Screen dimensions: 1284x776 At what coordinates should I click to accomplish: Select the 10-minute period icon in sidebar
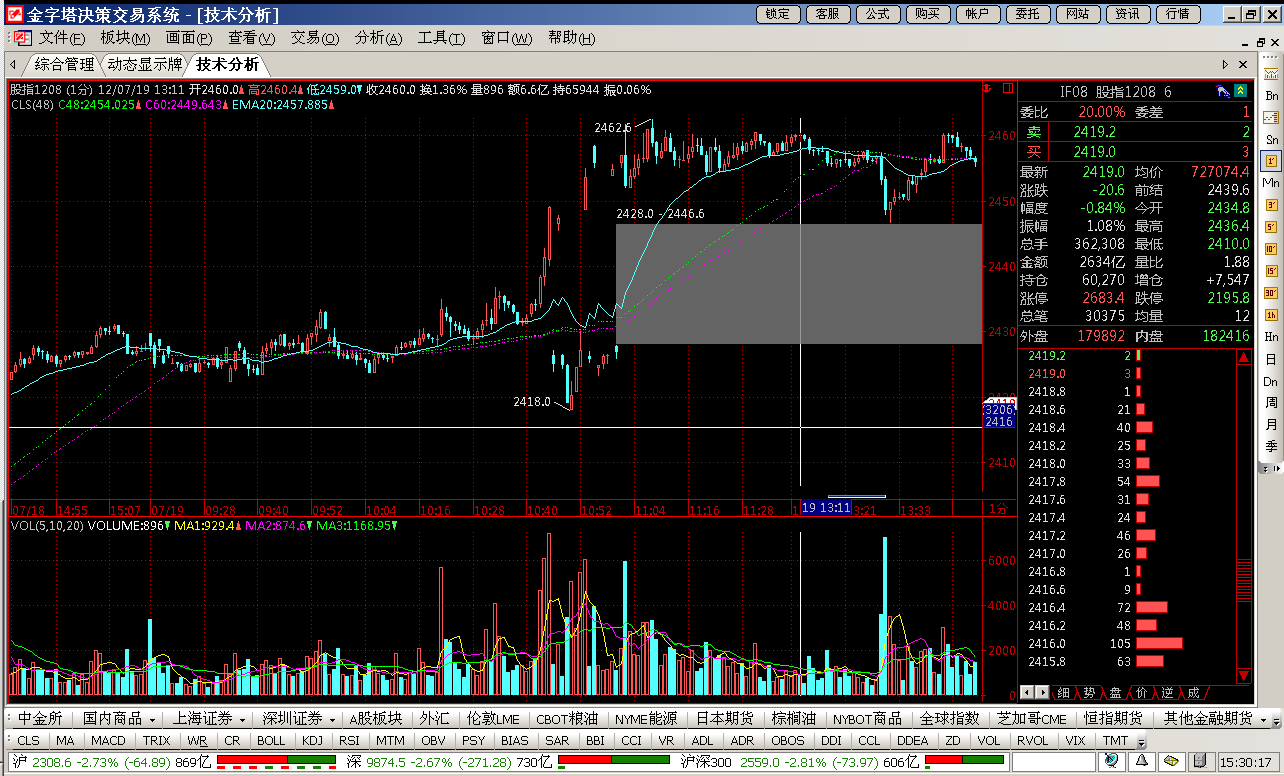pyautogui.click(x=1271, y=249)
